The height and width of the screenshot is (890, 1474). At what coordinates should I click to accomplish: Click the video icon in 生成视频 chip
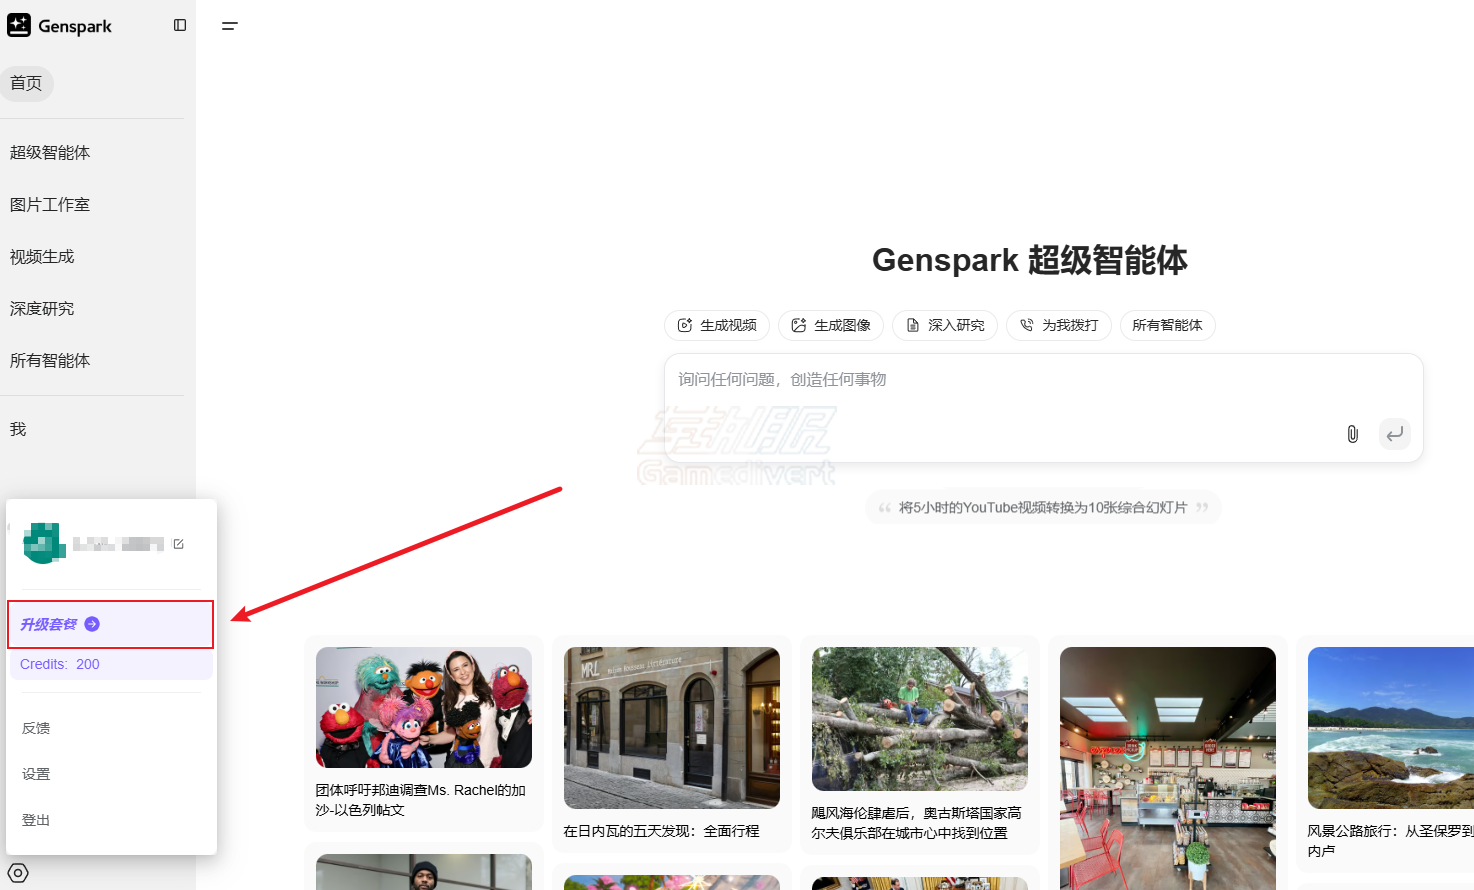point(685,325)
